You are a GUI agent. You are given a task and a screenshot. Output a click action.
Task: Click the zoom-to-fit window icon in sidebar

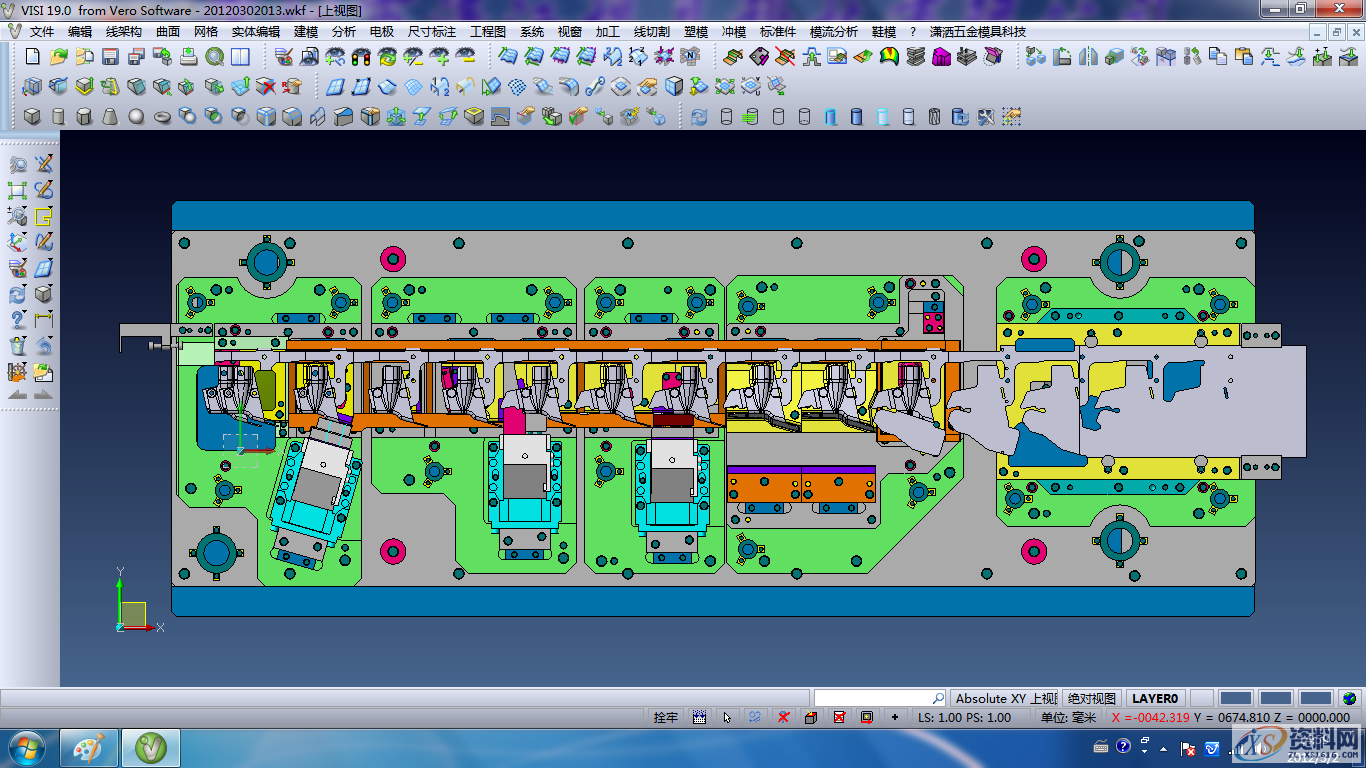(x=17, y=190)
